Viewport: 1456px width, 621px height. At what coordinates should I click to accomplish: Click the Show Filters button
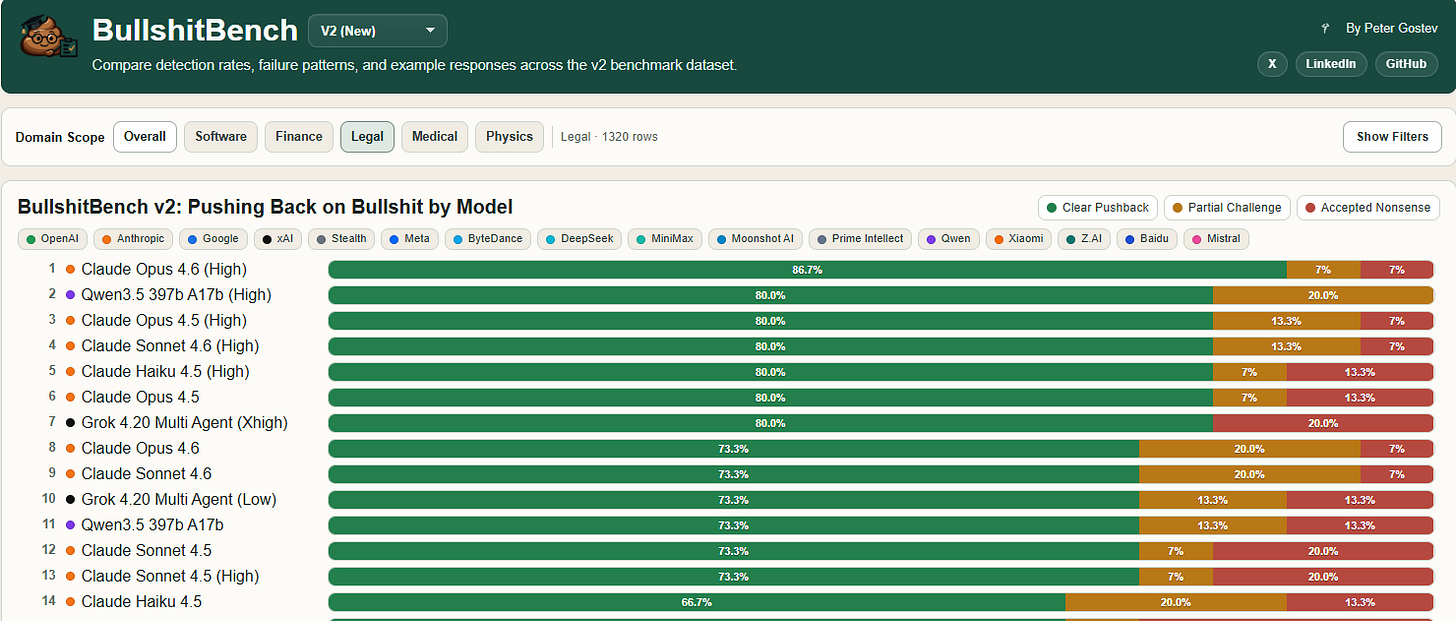pyautogui.click(x=1392, y=137)
